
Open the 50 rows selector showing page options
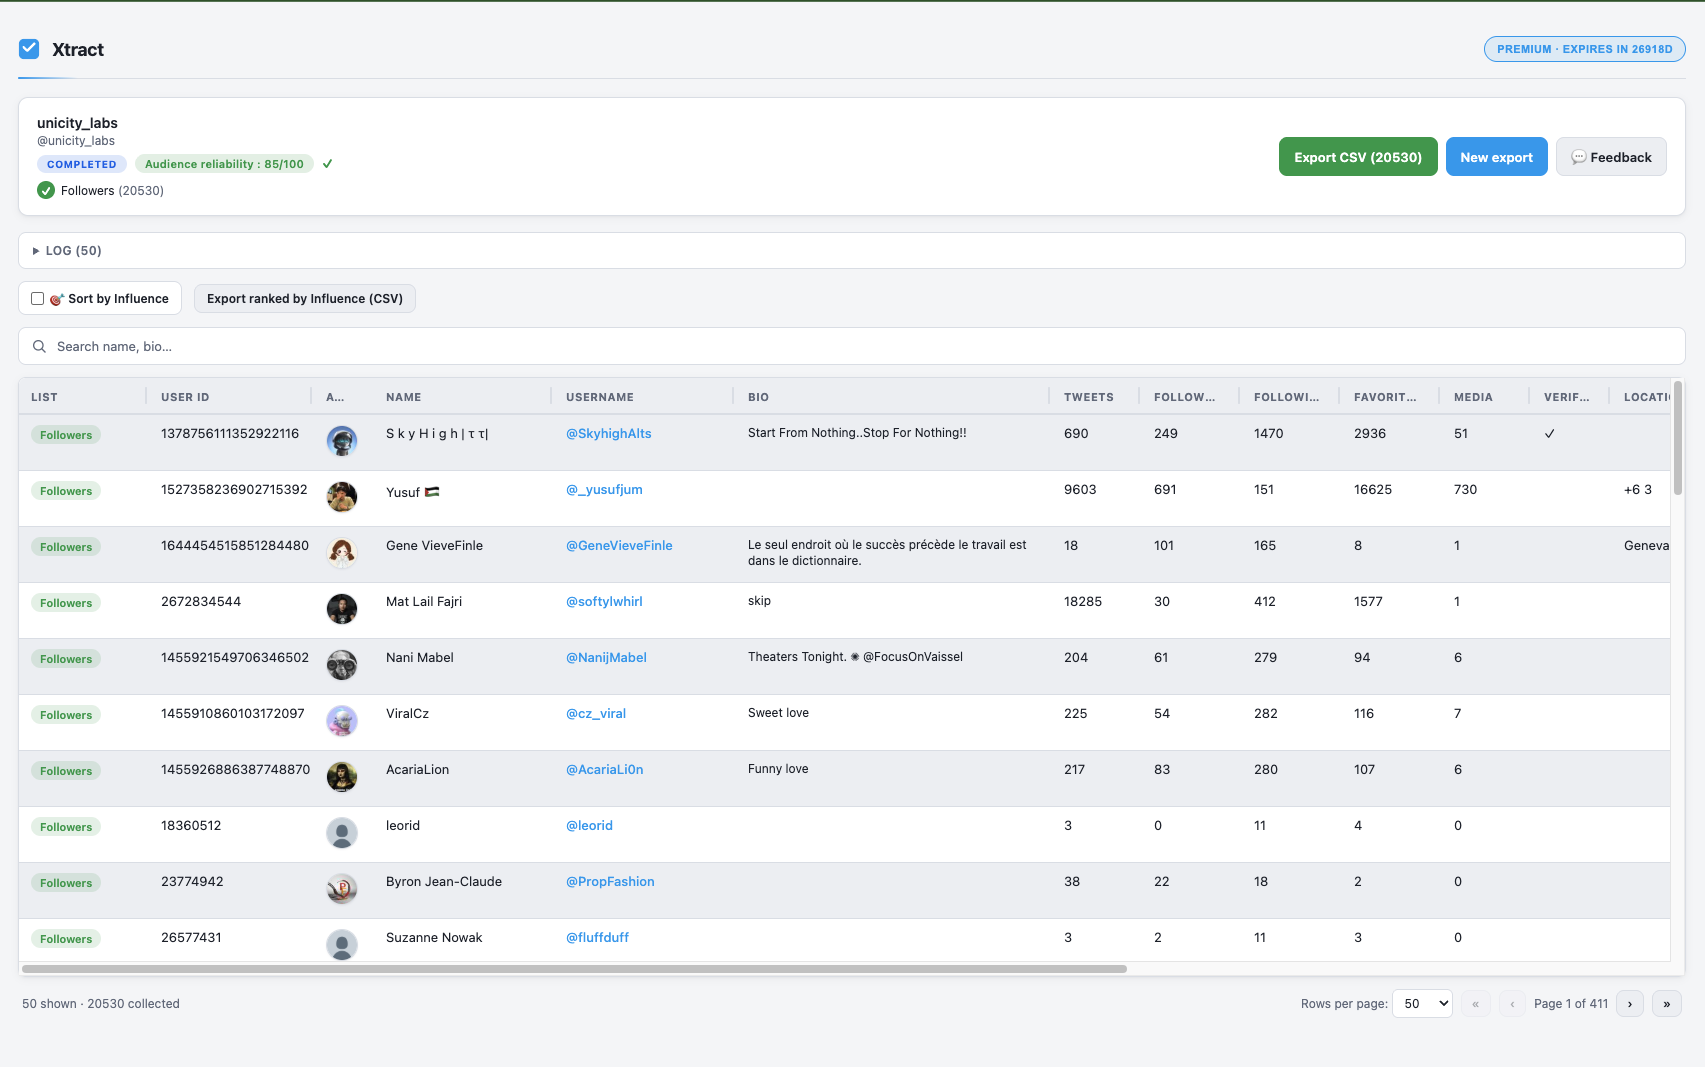click(x=1421, y=1003)
